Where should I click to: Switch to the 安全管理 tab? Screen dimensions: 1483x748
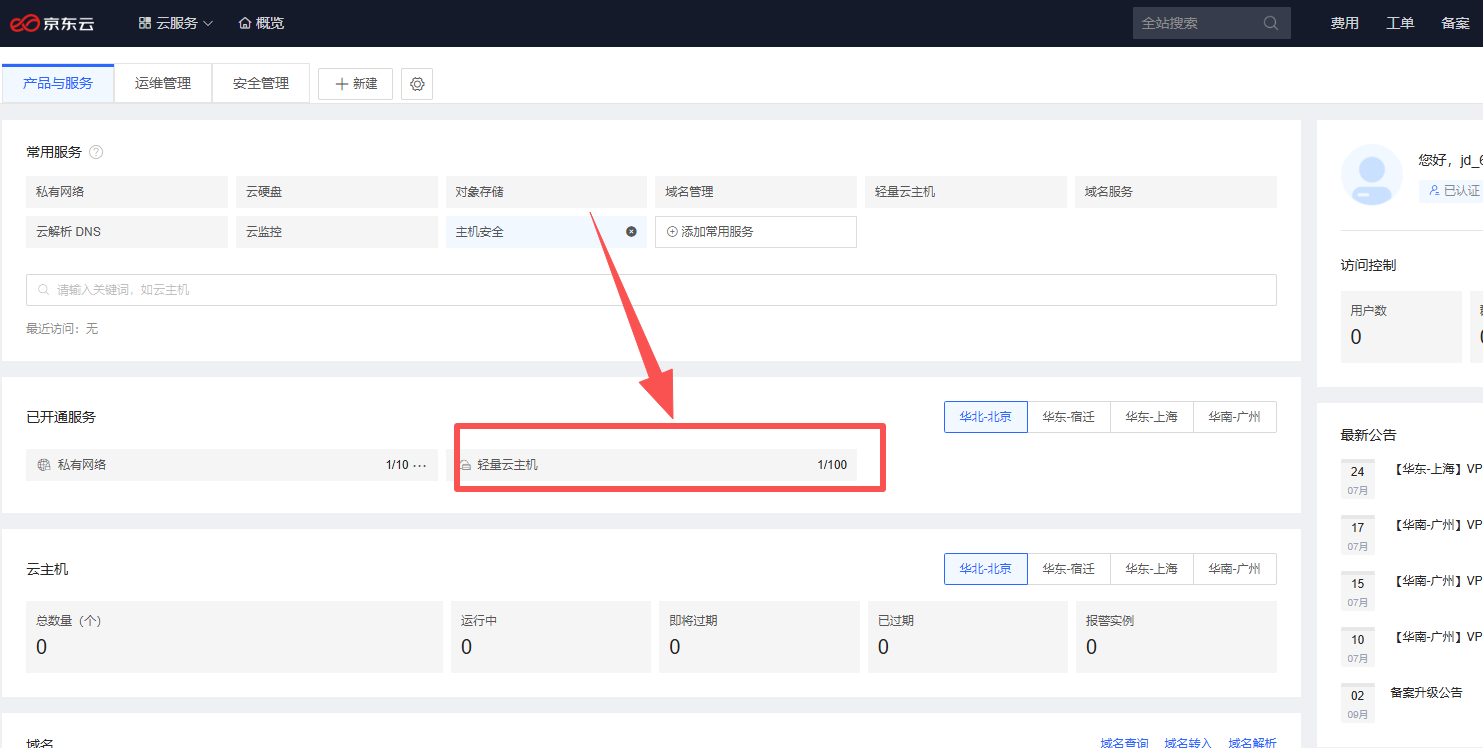[261, 83]
